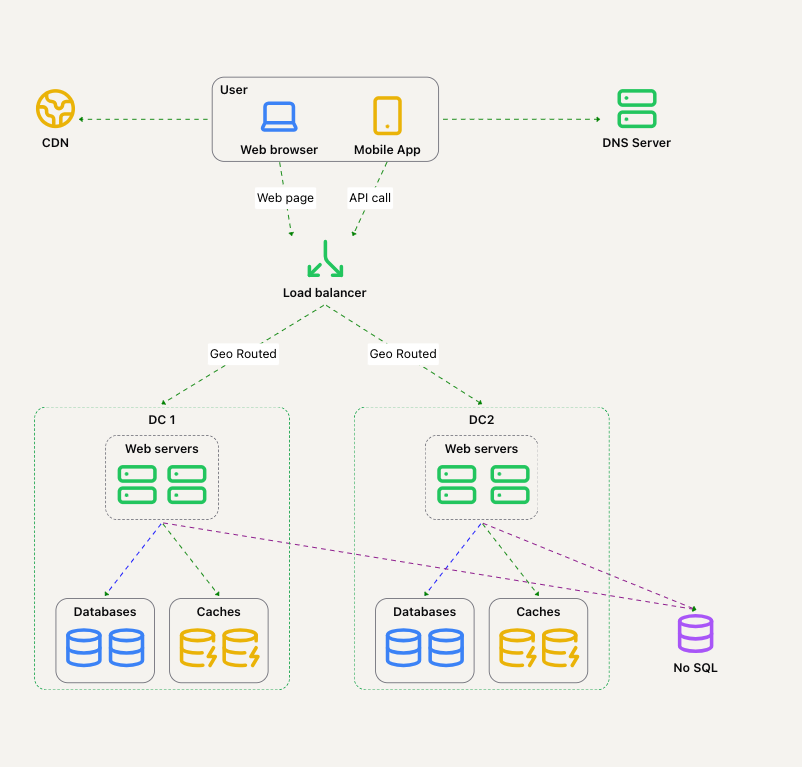Click the blue Databases icons in DC2
Screen dimensions: 802x767
[x=425, y=648]
